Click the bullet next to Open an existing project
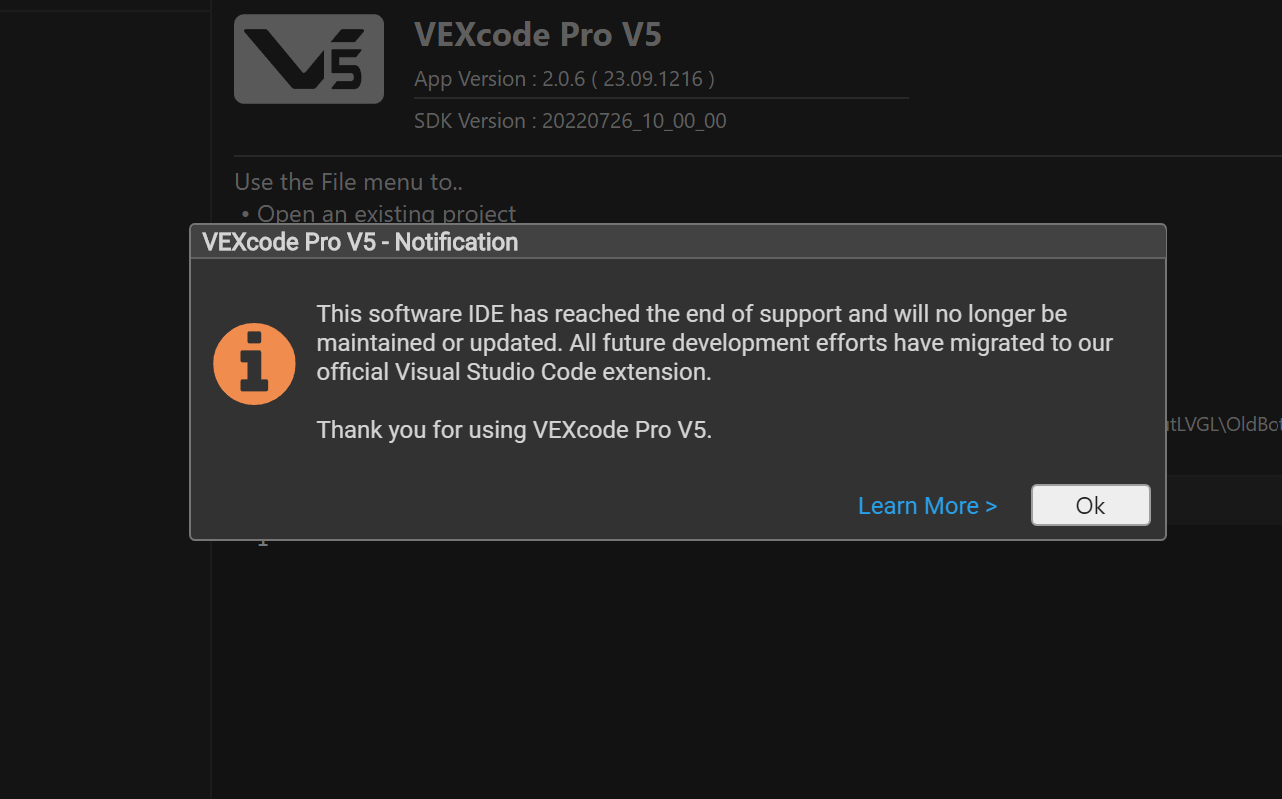This screenshot has height=799, width=1282. [x=246, y=213]
